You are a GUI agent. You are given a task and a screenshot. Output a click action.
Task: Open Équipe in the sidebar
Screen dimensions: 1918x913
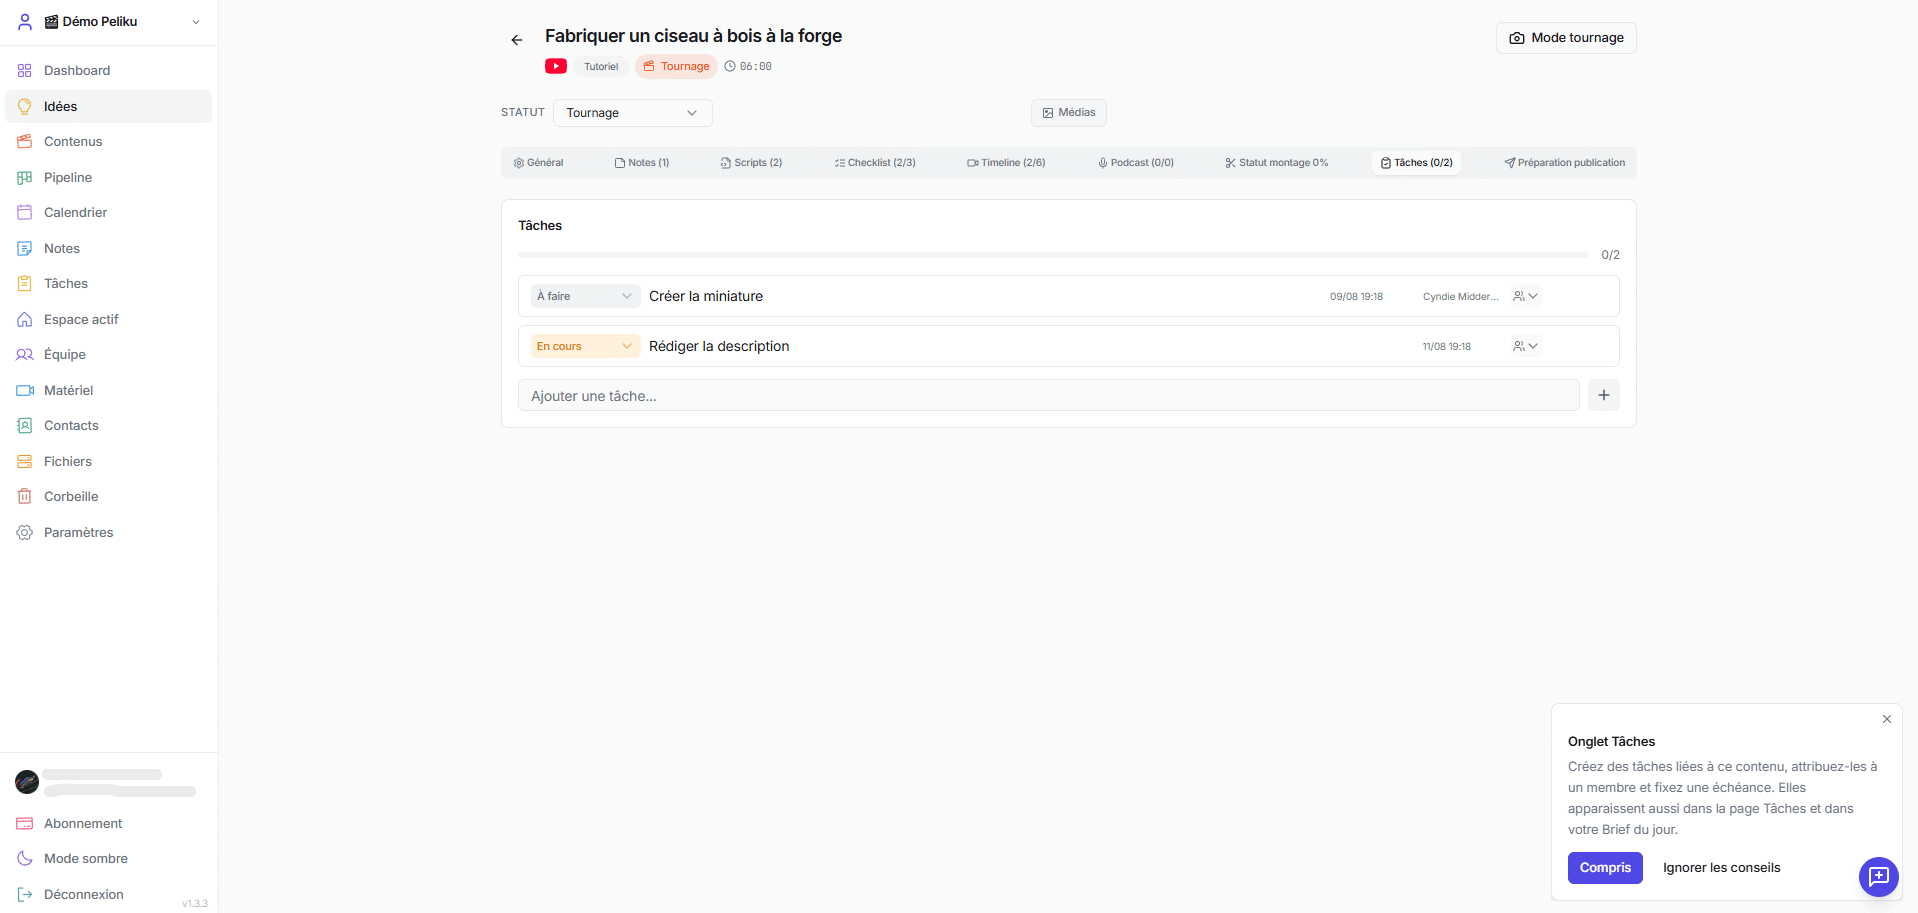click(x=109, y=355)
